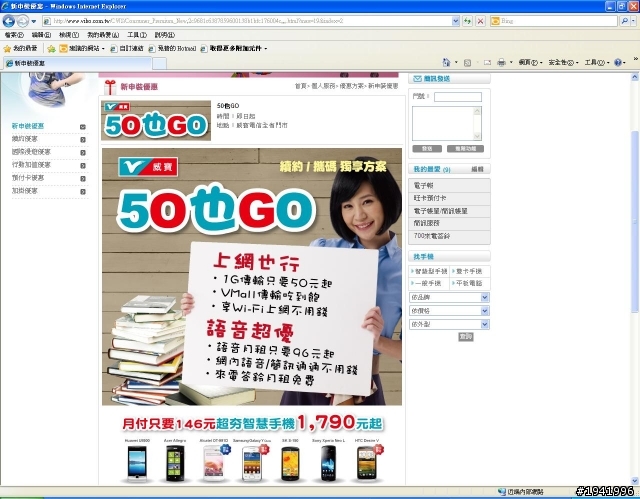Click the browser Forward arrow button

coord(22,21)
